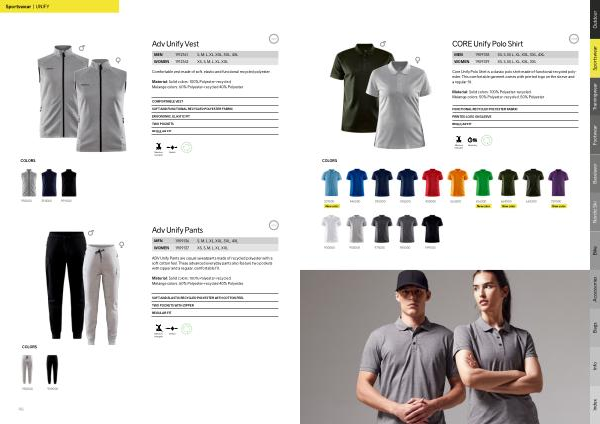Viewport: 600px width, 424px height.
Task: Click the Adv Unify Pants heading
Action: (x=177, y=230)
